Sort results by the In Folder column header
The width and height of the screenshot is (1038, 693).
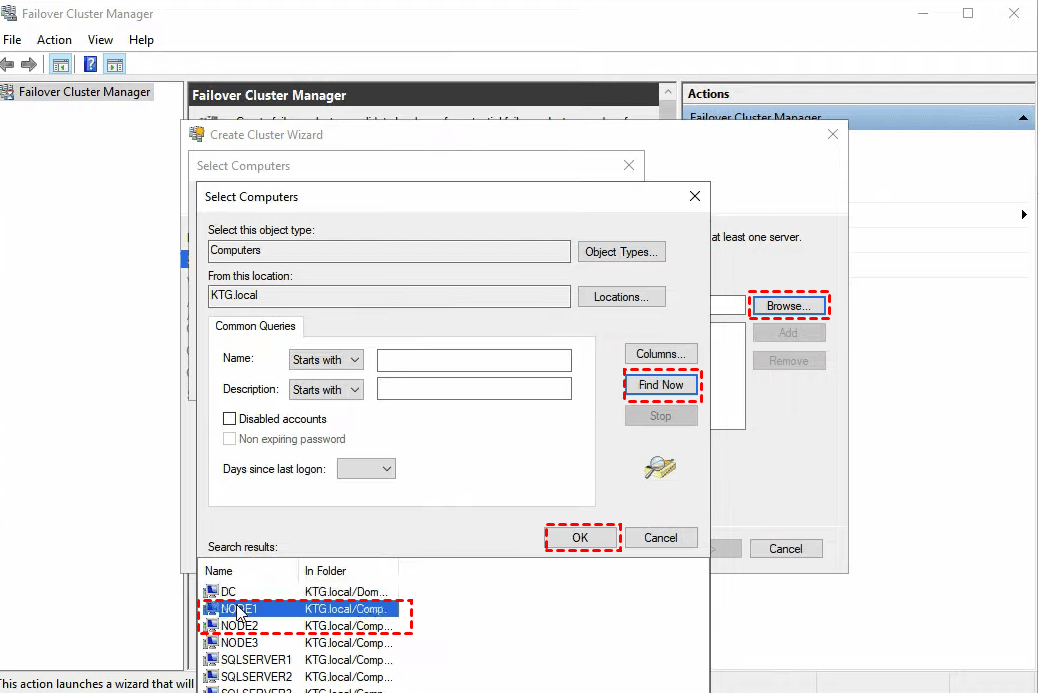348,571
